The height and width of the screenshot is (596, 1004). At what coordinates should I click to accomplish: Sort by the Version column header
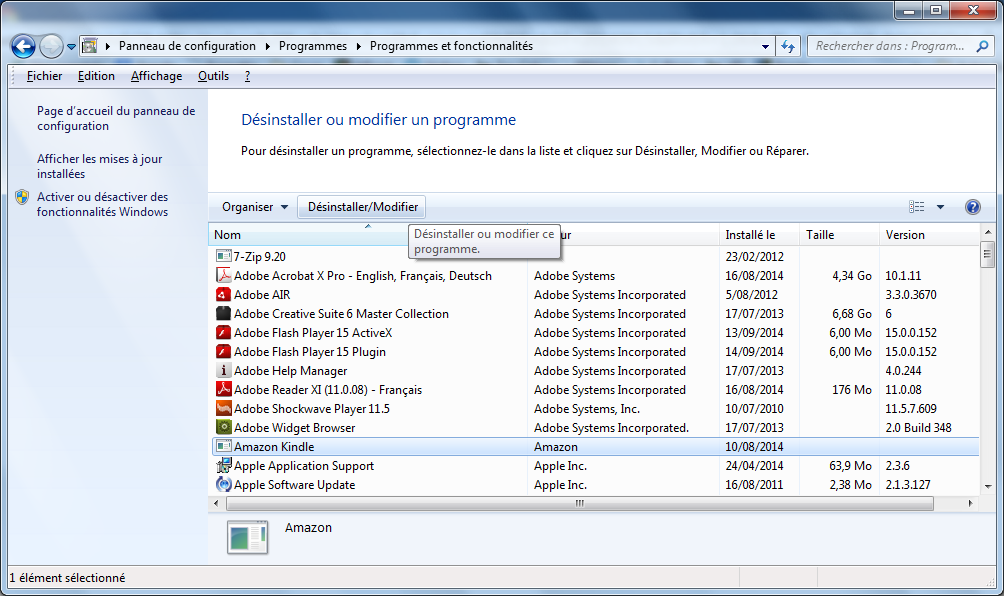929,235
